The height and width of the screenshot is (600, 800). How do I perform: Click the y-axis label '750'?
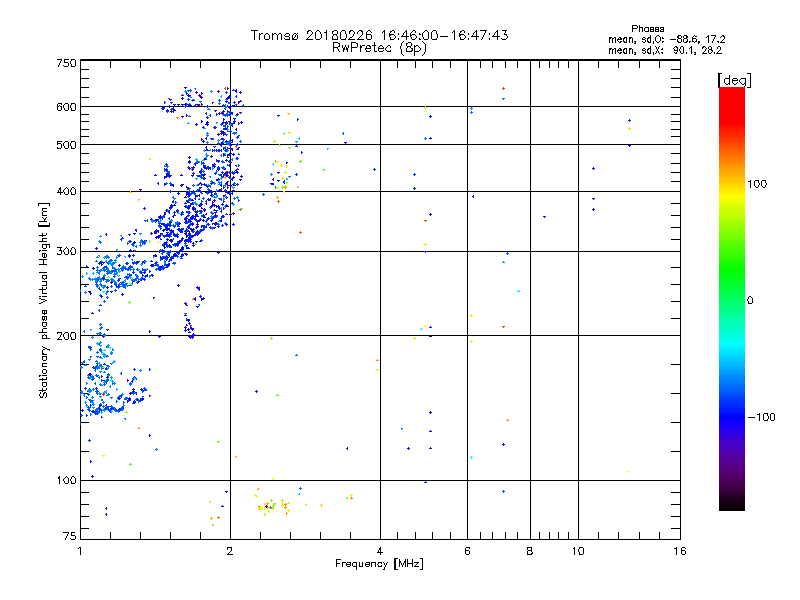pos(66,63)
